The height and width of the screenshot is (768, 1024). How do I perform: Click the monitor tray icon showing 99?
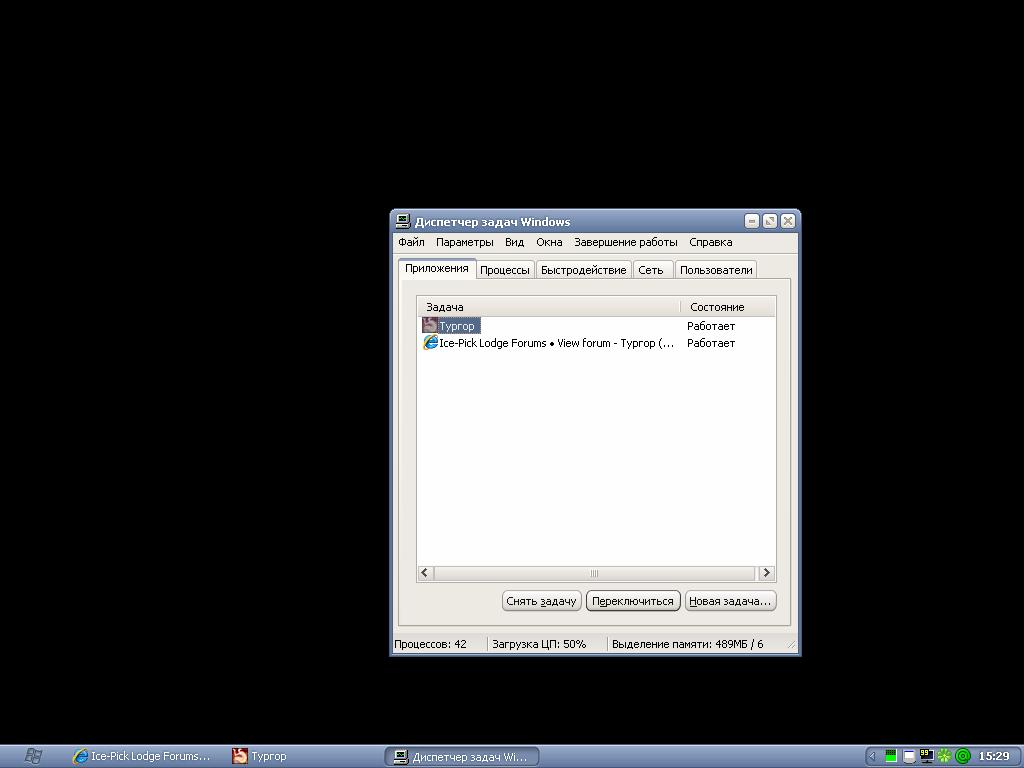coord(926,756)
